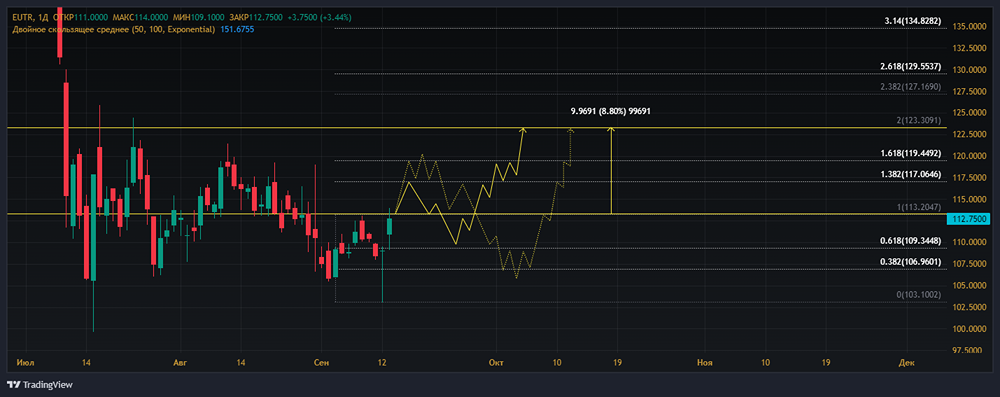The image size is (1000, 397).
Task: Click the price axis value 120.0000
Action: [x=969, y=156]
